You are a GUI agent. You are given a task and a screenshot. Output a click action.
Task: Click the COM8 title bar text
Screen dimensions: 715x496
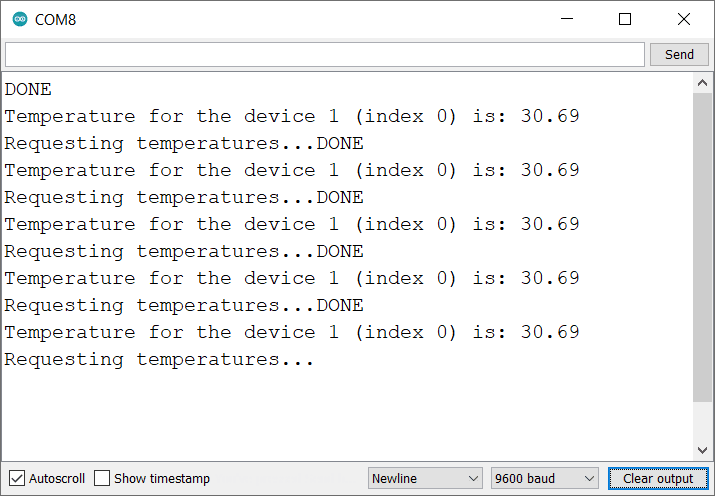pos(56,19)
